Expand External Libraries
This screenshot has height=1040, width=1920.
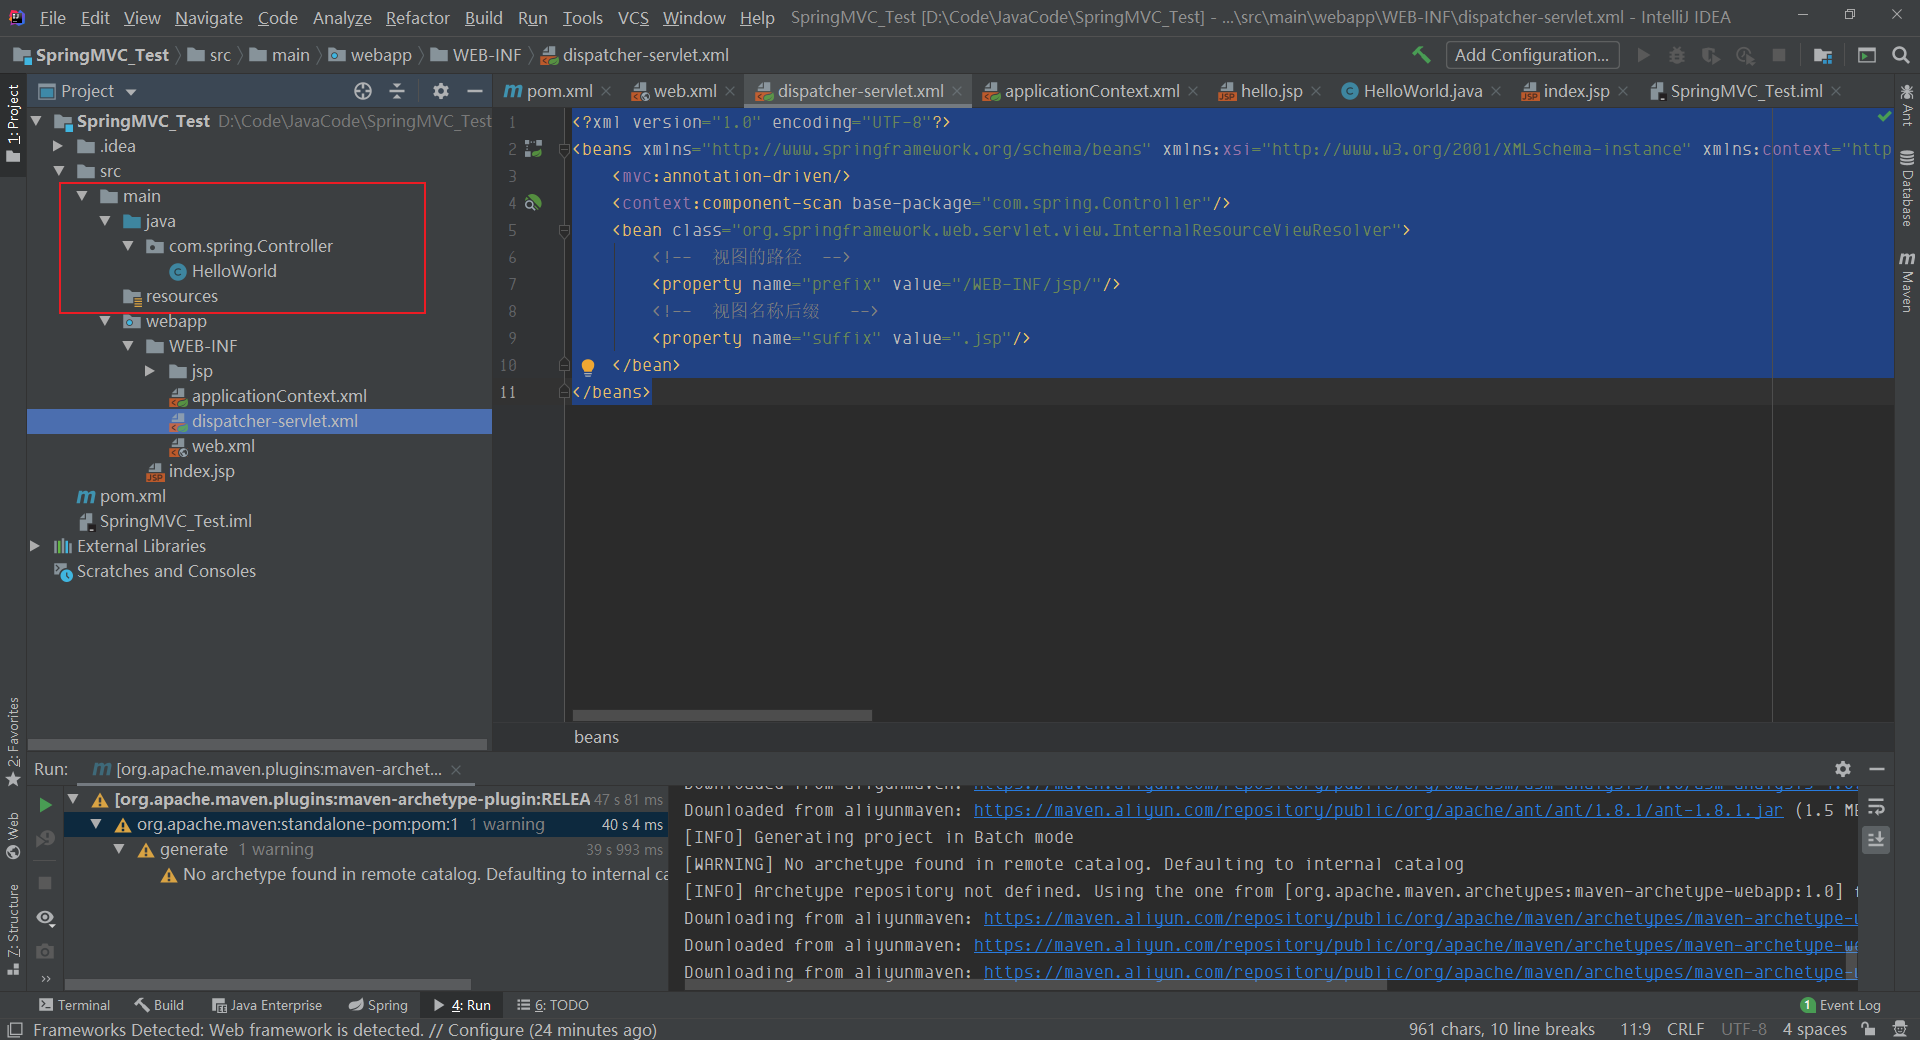point(35,546)
